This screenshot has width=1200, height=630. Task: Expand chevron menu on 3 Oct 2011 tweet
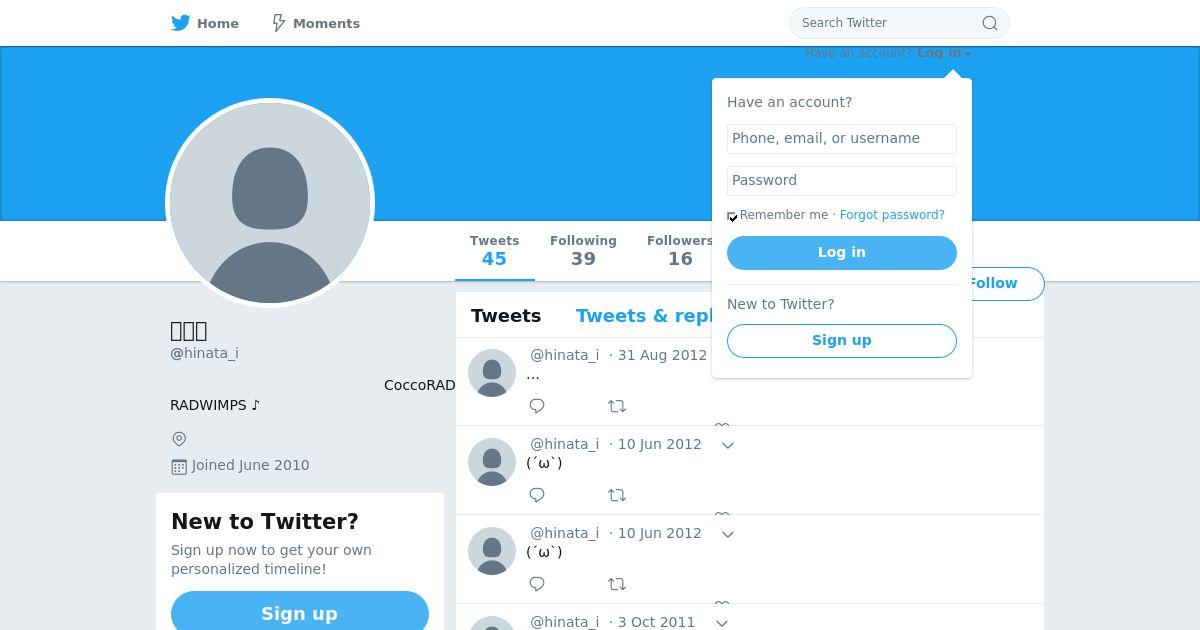pyautogui.click(x=722, y=623)
